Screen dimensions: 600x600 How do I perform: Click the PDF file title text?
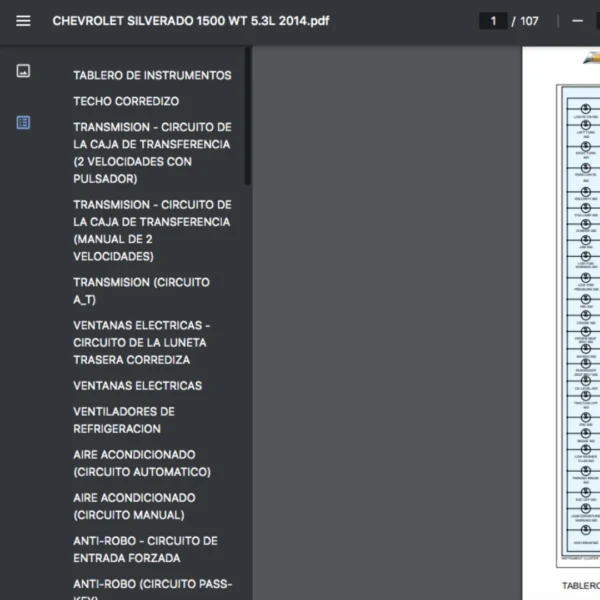tap(191, 21)
